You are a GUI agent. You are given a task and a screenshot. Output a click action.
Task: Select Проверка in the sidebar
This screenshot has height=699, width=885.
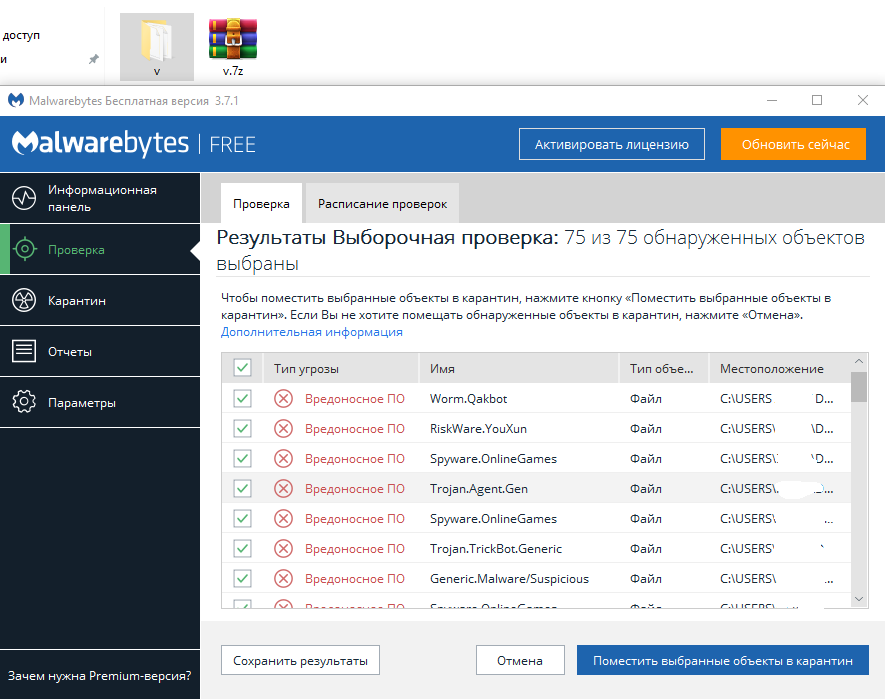100,249
